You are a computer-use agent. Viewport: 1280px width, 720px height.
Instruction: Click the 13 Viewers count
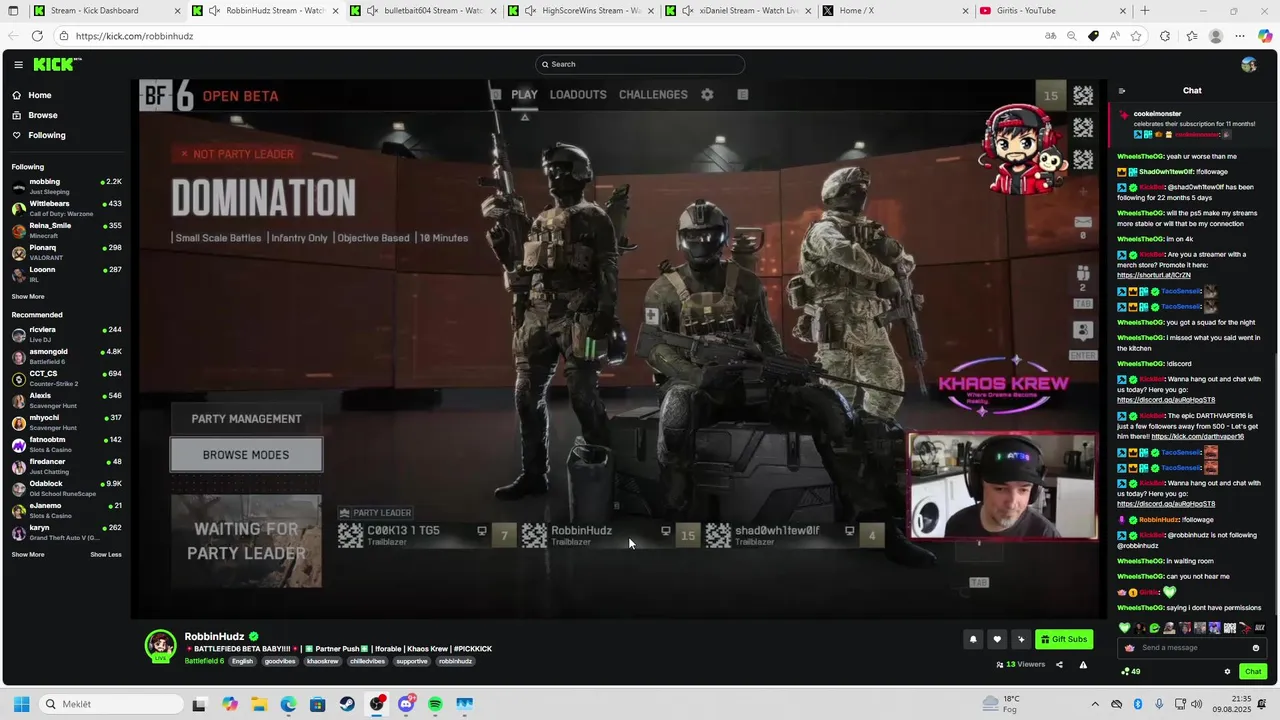[x=1020, y=664]
